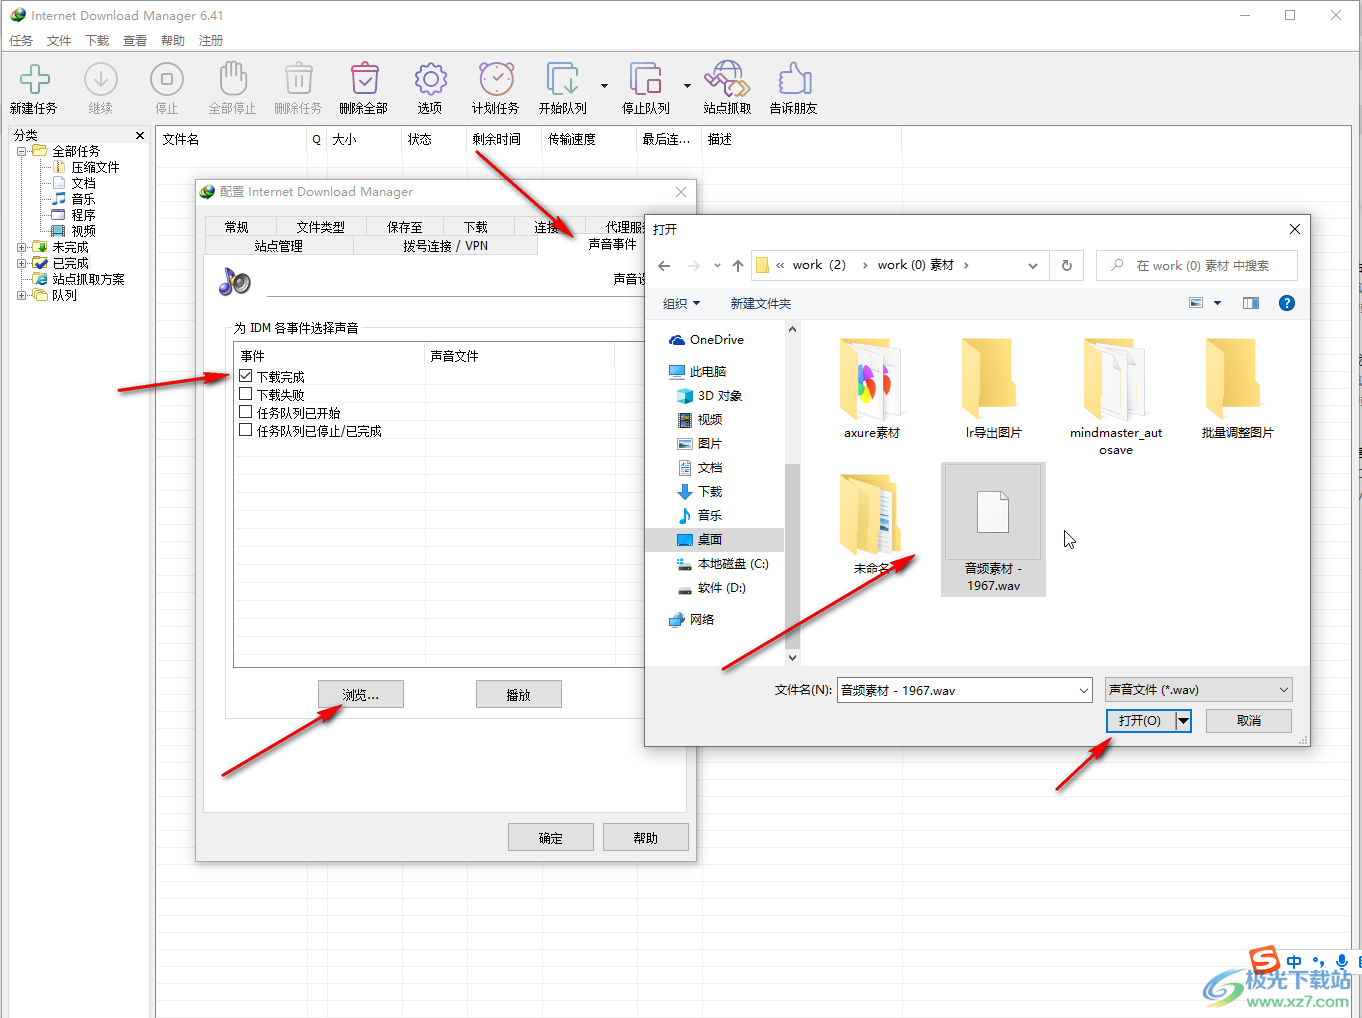The width and height of the screenshot is (1362, 1018).
Task: Click the 删除全部 toolbar icon
Action: click(x=364, y=79)
